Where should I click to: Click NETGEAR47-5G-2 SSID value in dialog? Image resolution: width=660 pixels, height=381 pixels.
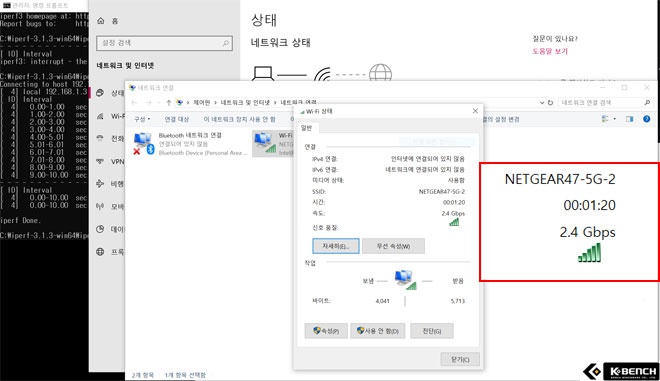click(x=442, y=192)
